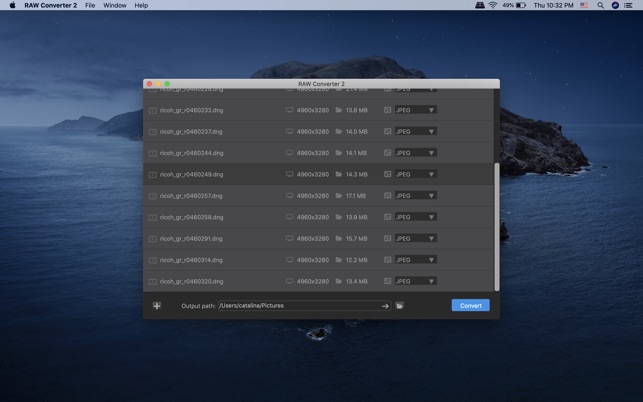Click file icon beside ricoh_gr_r0460232.dng

(153, 110)
